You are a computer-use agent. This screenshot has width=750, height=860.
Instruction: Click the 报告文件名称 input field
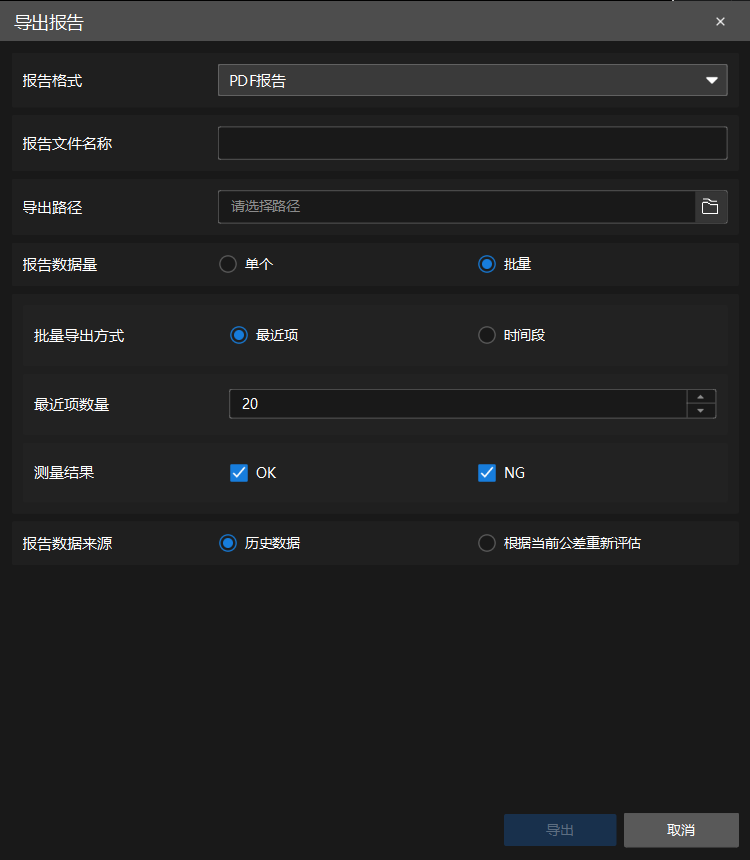[472, 143]
